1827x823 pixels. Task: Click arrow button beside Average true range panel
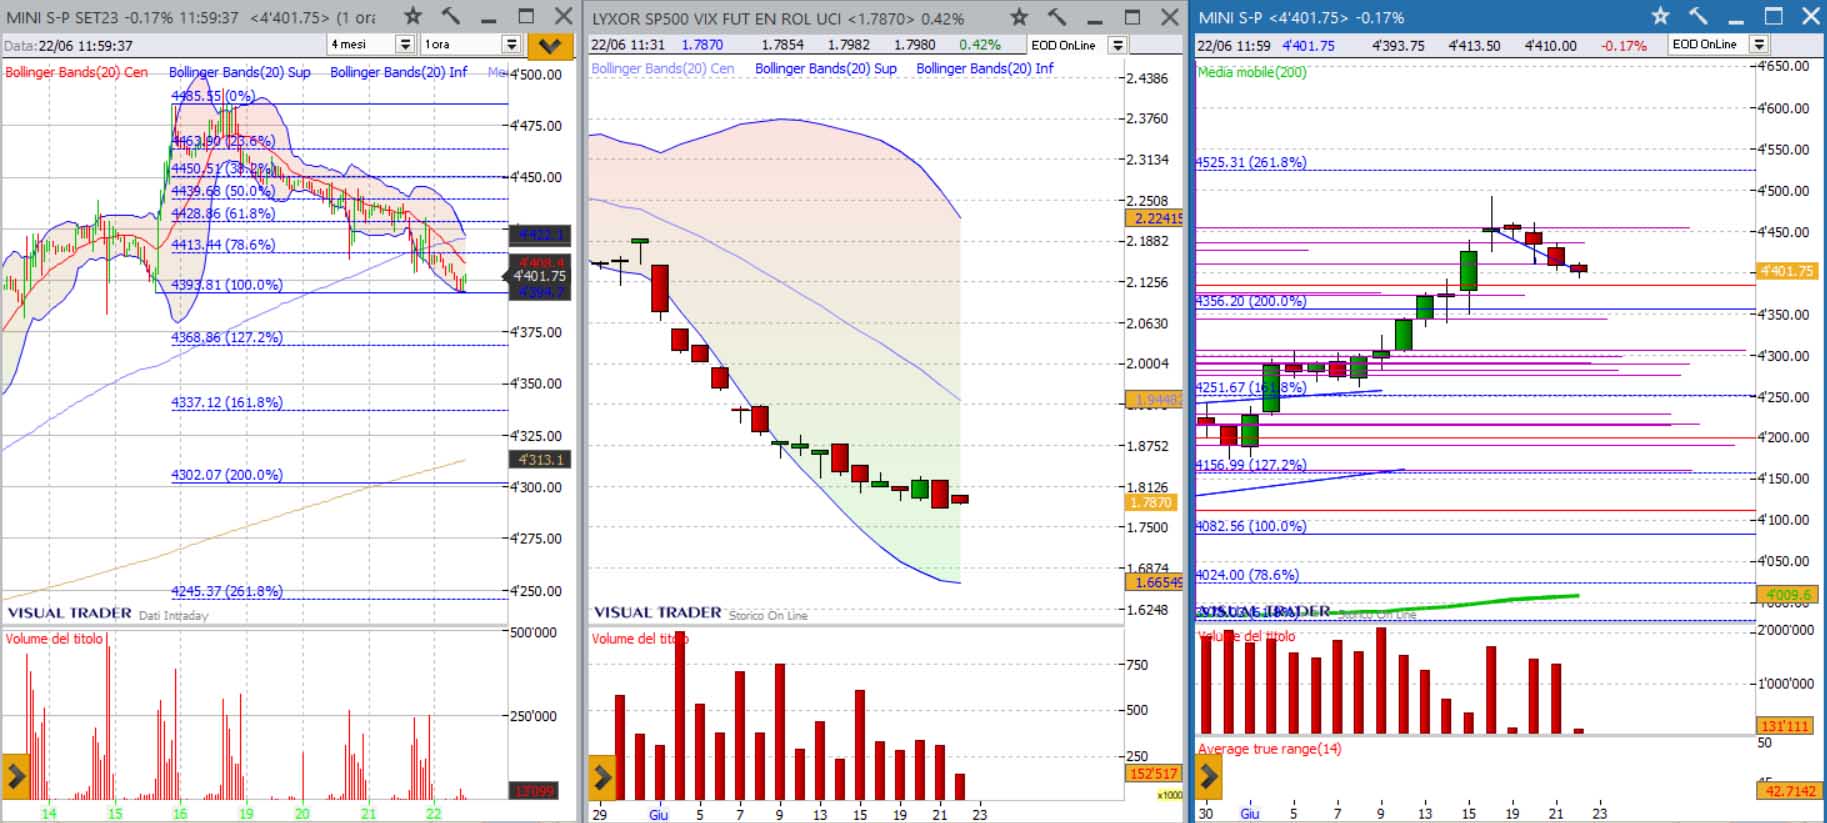[x=1208, y=775]
